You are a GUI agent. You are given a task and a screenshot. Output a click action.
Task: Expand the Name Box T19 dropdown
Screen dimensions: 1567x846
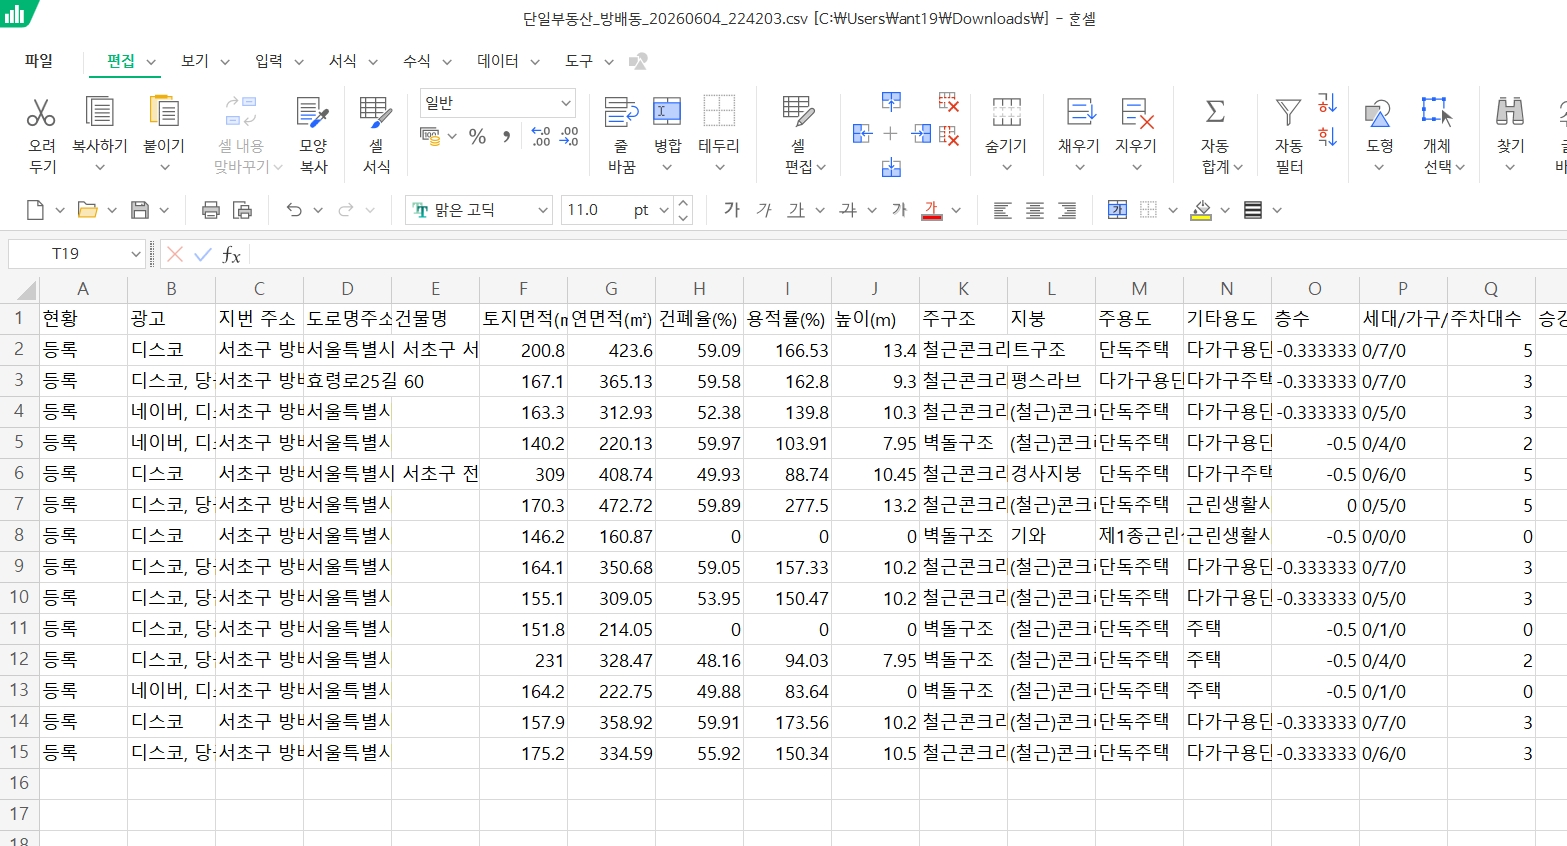(x=136, y=254)
